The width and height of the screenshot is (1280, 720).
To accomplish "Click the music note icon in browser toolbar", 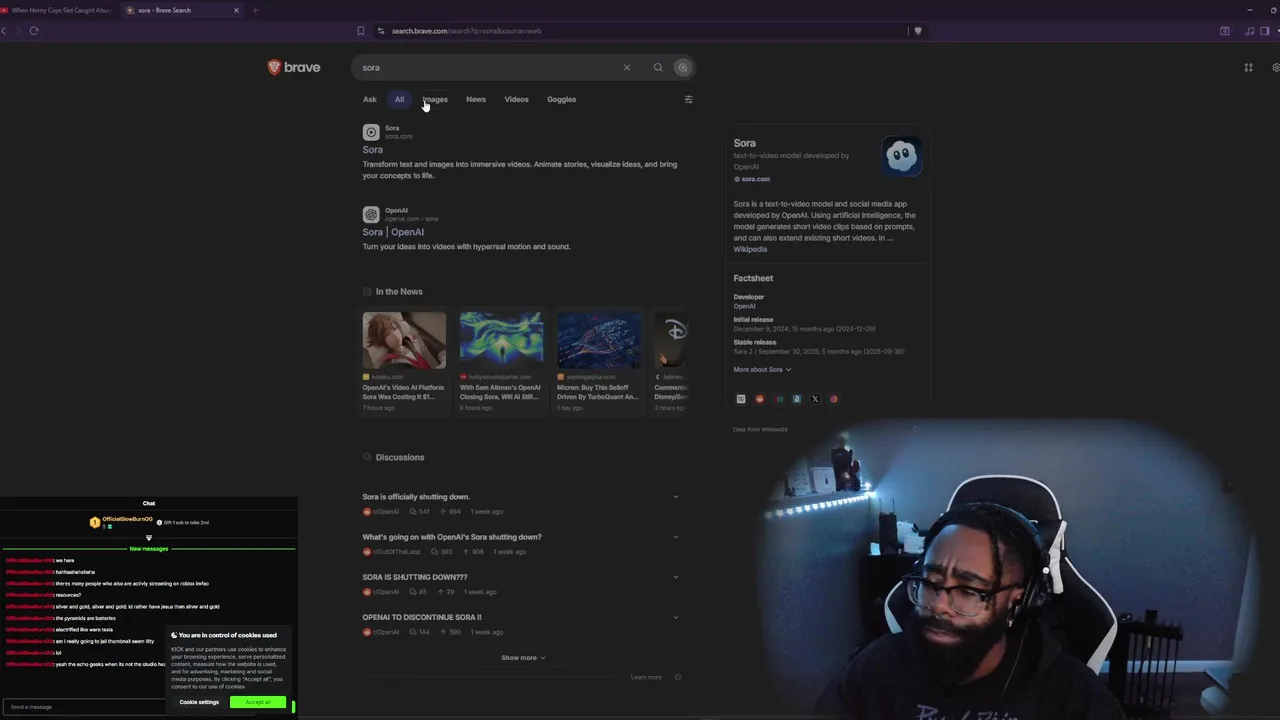I will pos(1250,31).
